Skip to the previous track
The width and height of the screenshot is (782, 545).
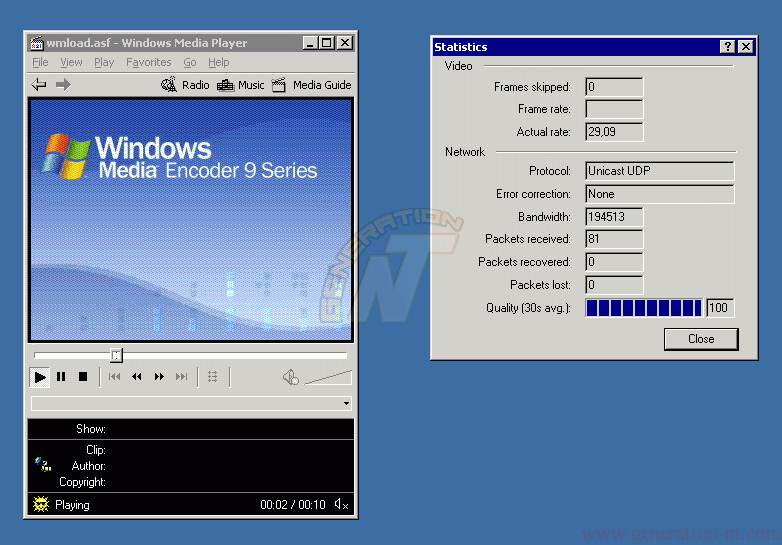114,377
